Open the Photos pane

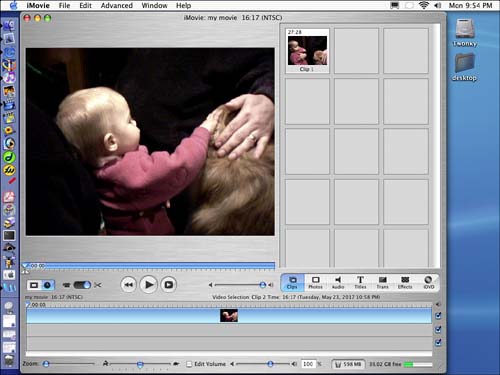point(315,282)
